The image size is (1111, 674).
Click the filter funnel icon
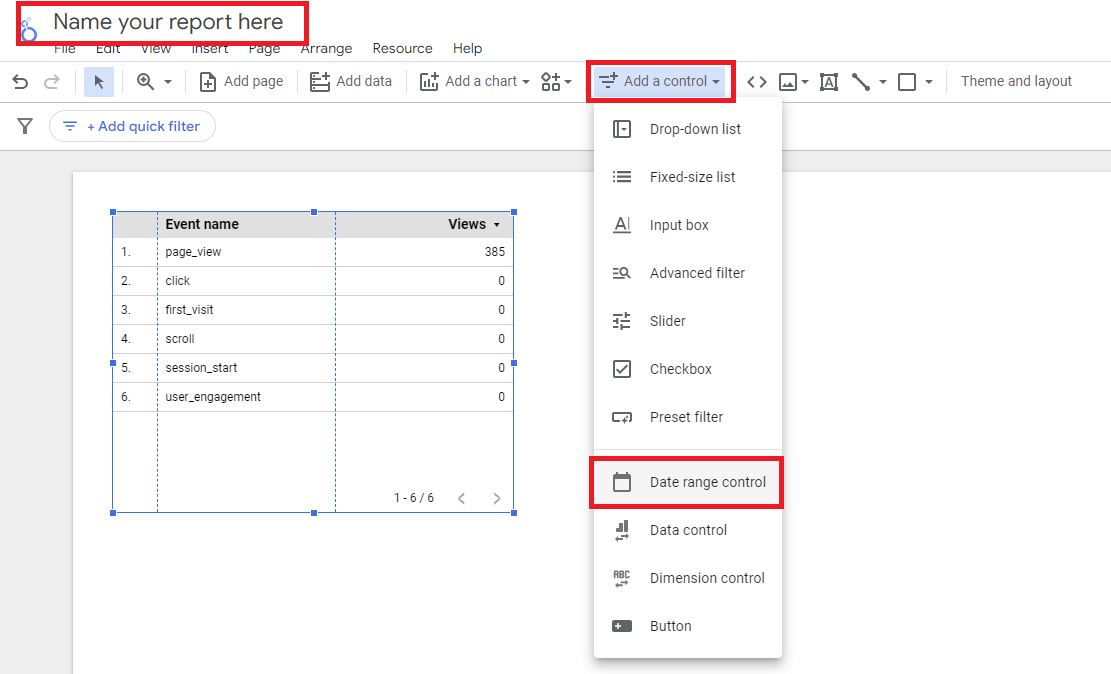[25, 126]
